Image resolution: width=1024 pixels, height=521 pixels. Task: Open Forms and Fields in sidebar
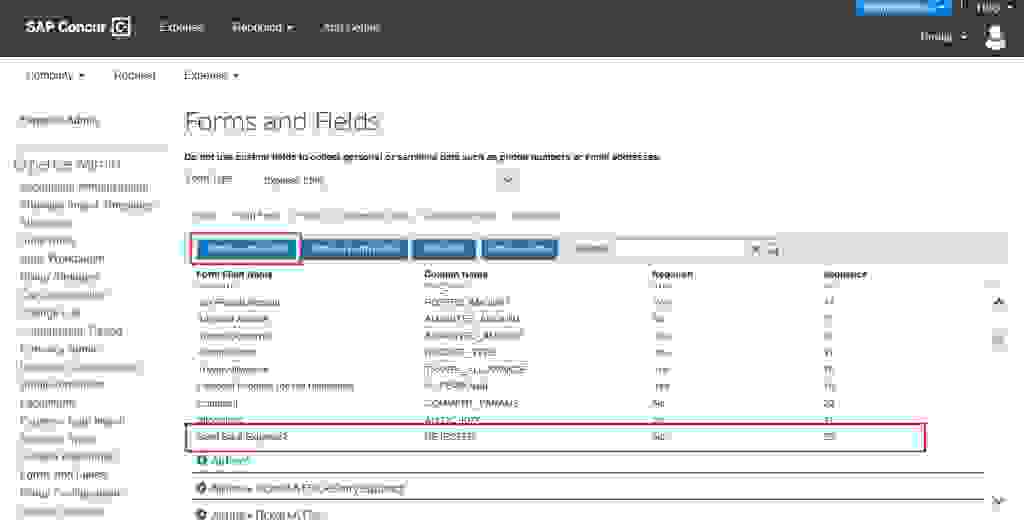coord(63,475)
